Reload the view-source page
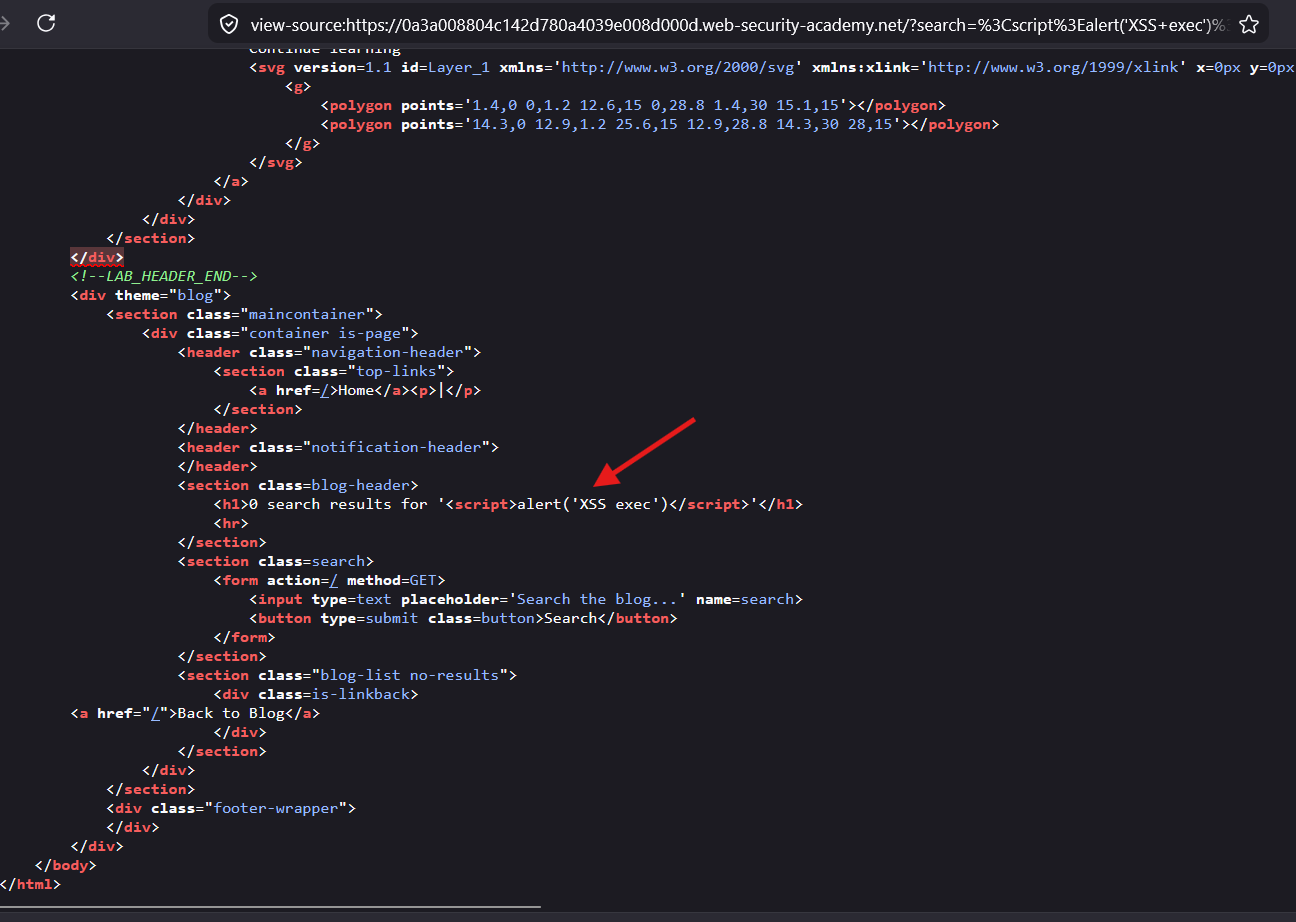The image size is (1296, 922). click(x=46, y=23)
